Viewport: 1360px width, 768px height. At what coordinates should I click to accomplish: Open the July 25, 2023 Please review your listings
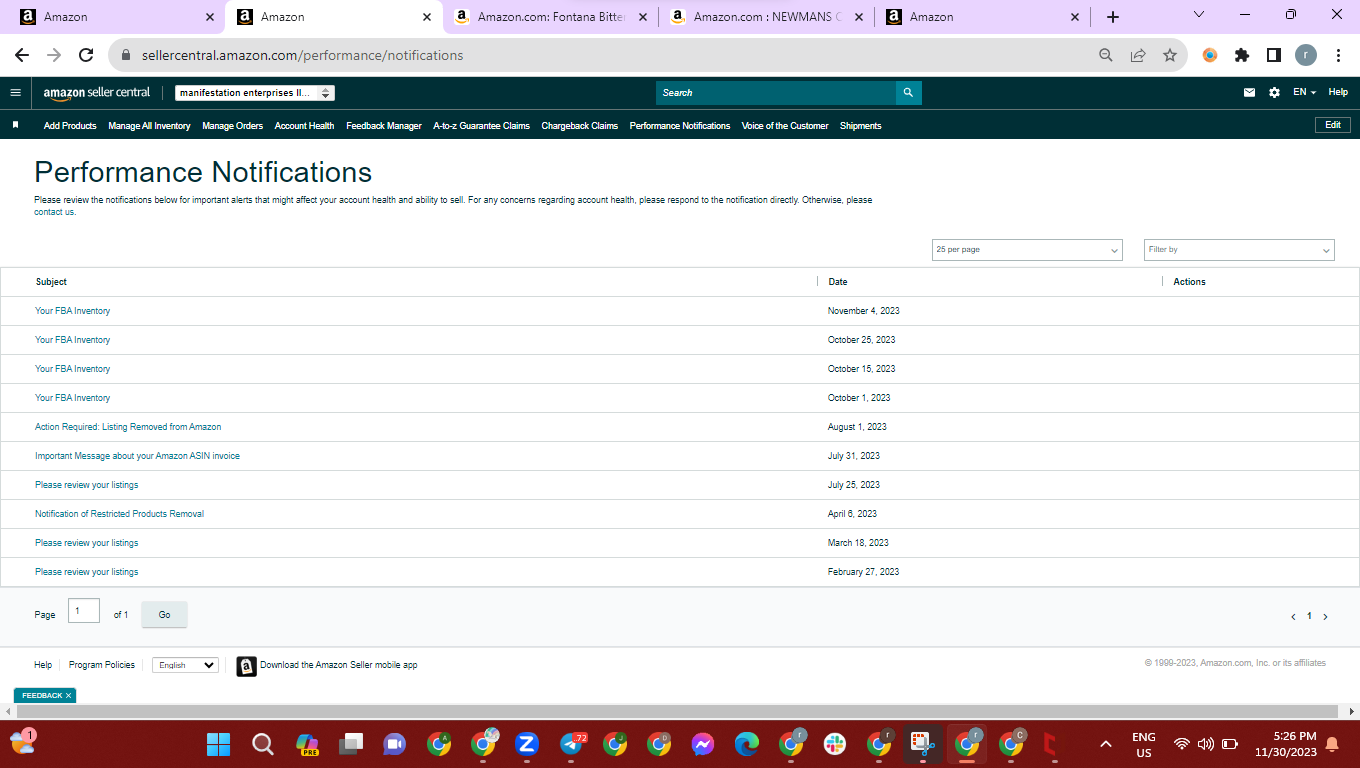point(87,485)
